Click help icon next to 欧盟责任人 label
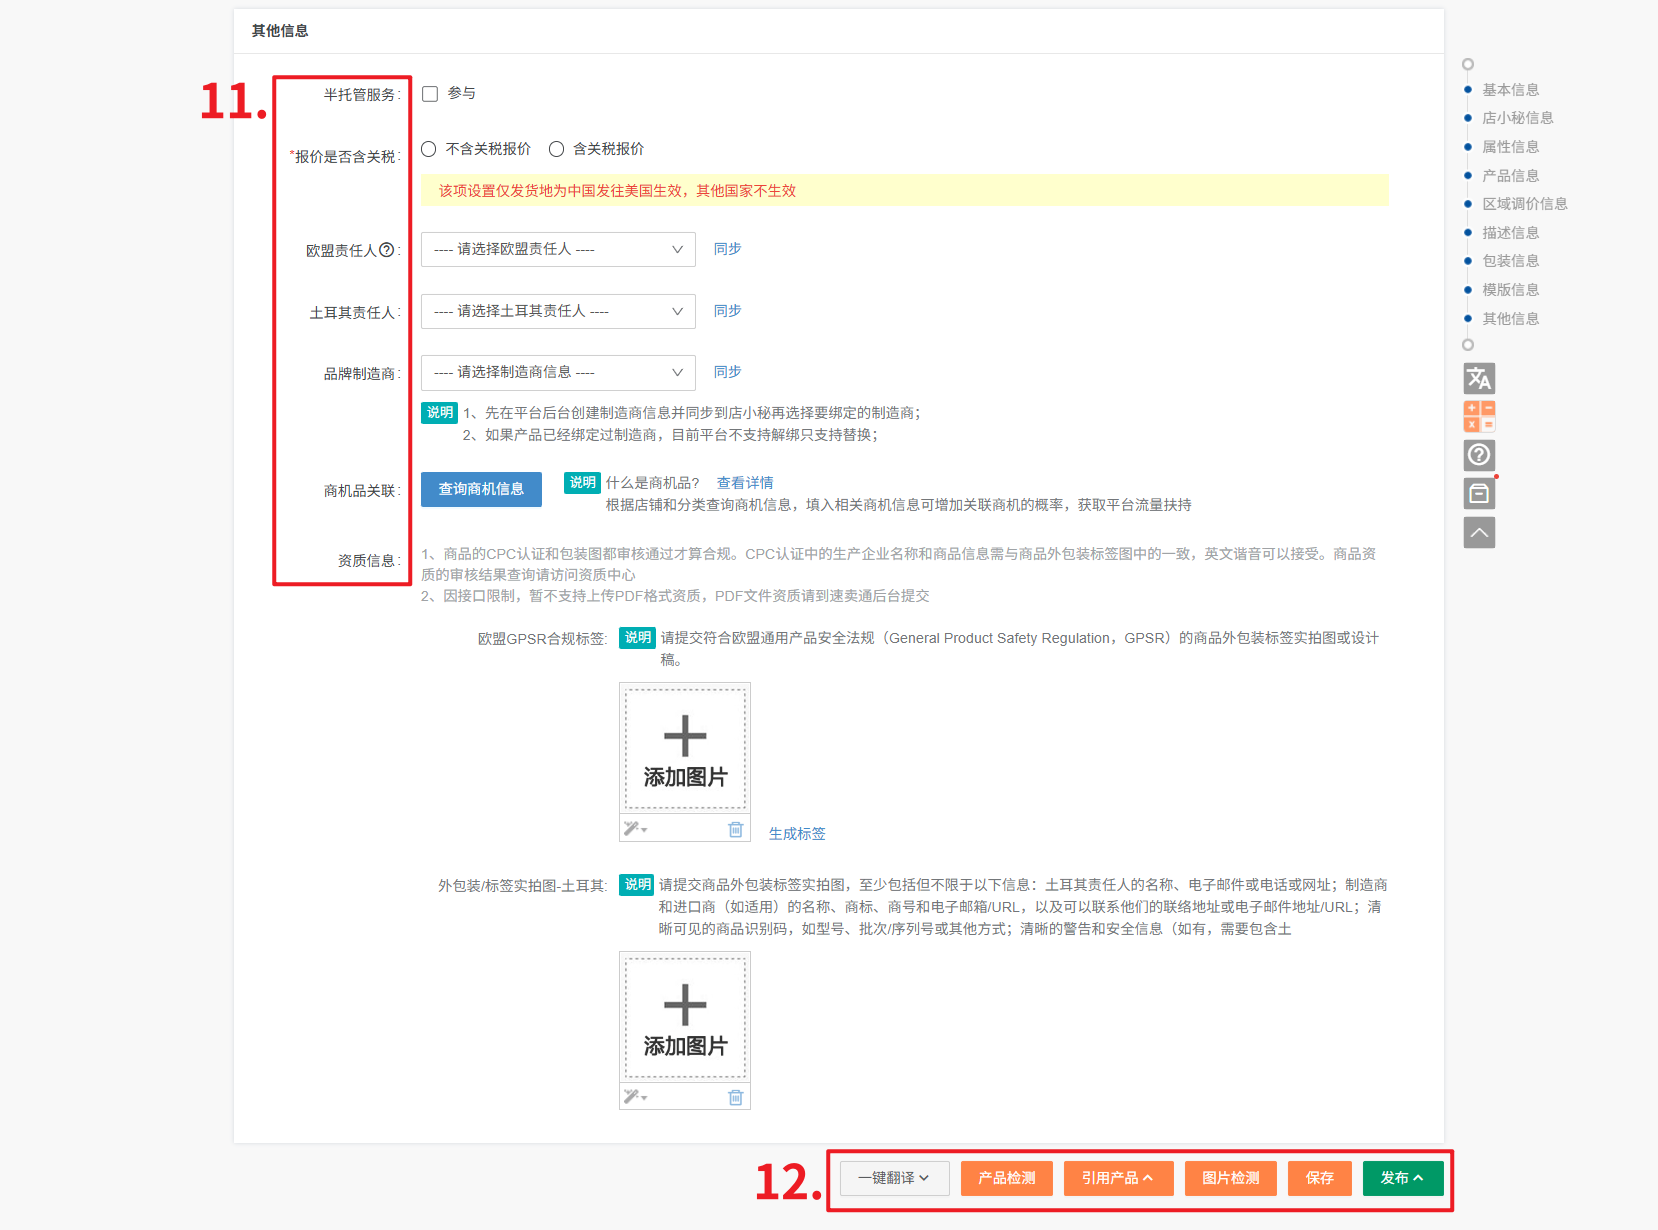The image size is (1658, 1230). (386, 250)
